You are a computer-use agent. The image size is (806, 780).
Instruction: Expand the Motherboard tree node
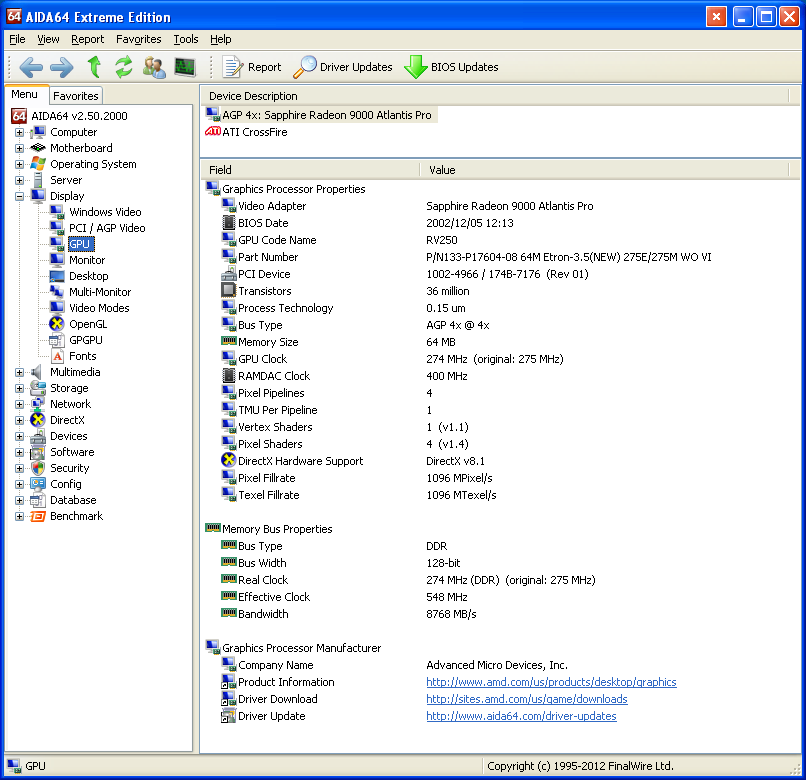pyautogui.click(x=19, y=149)
